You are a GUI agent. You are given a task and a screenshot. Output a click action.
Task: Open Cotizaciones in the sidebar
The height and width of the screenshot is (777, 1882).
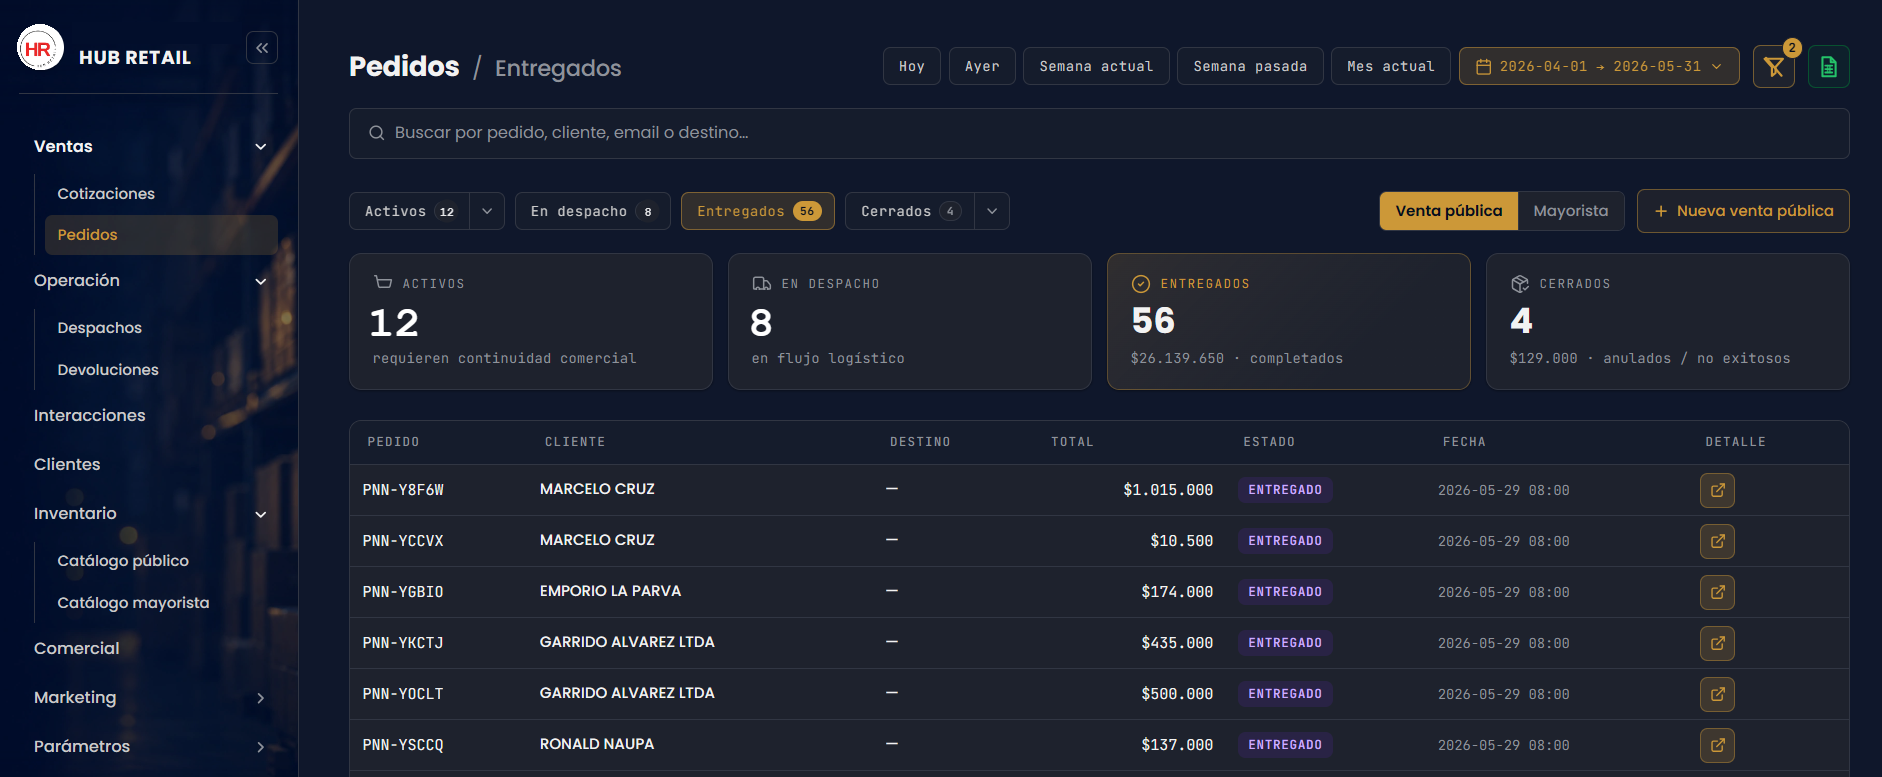[106, 194]
